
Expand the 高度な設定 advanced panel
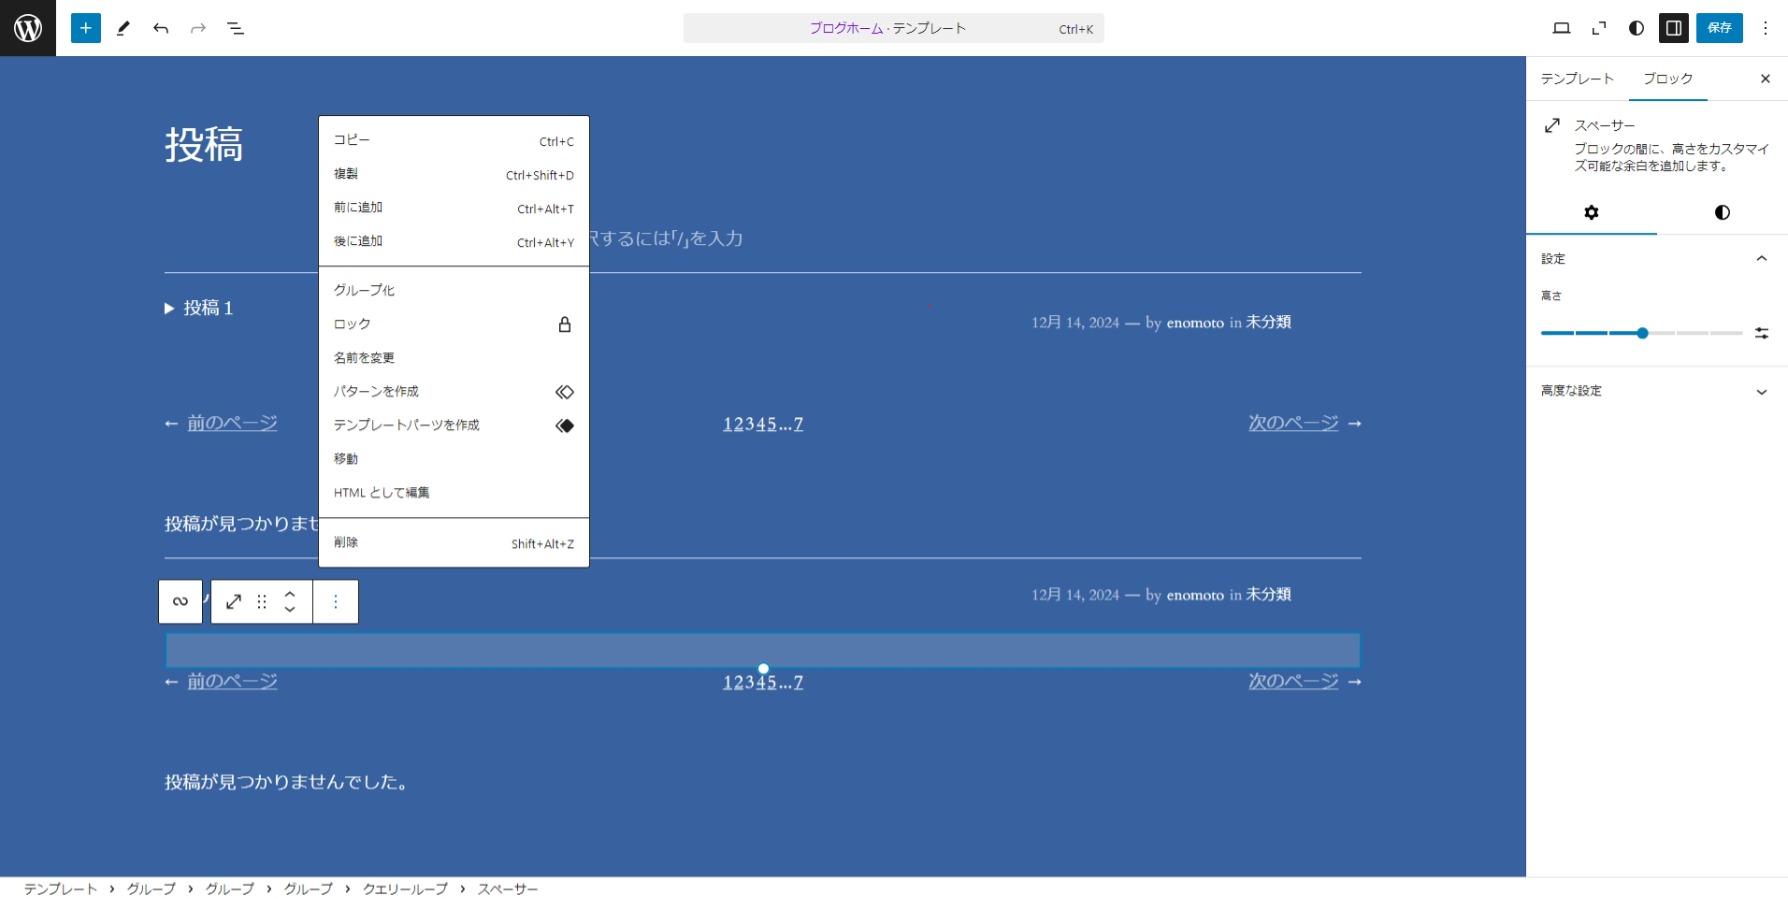(1761, 392)
